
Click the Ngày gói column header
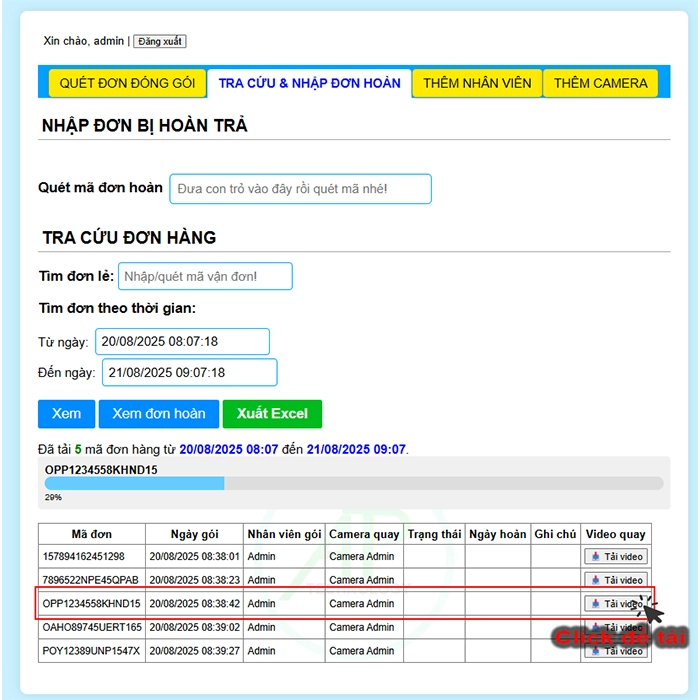point(194,534)
